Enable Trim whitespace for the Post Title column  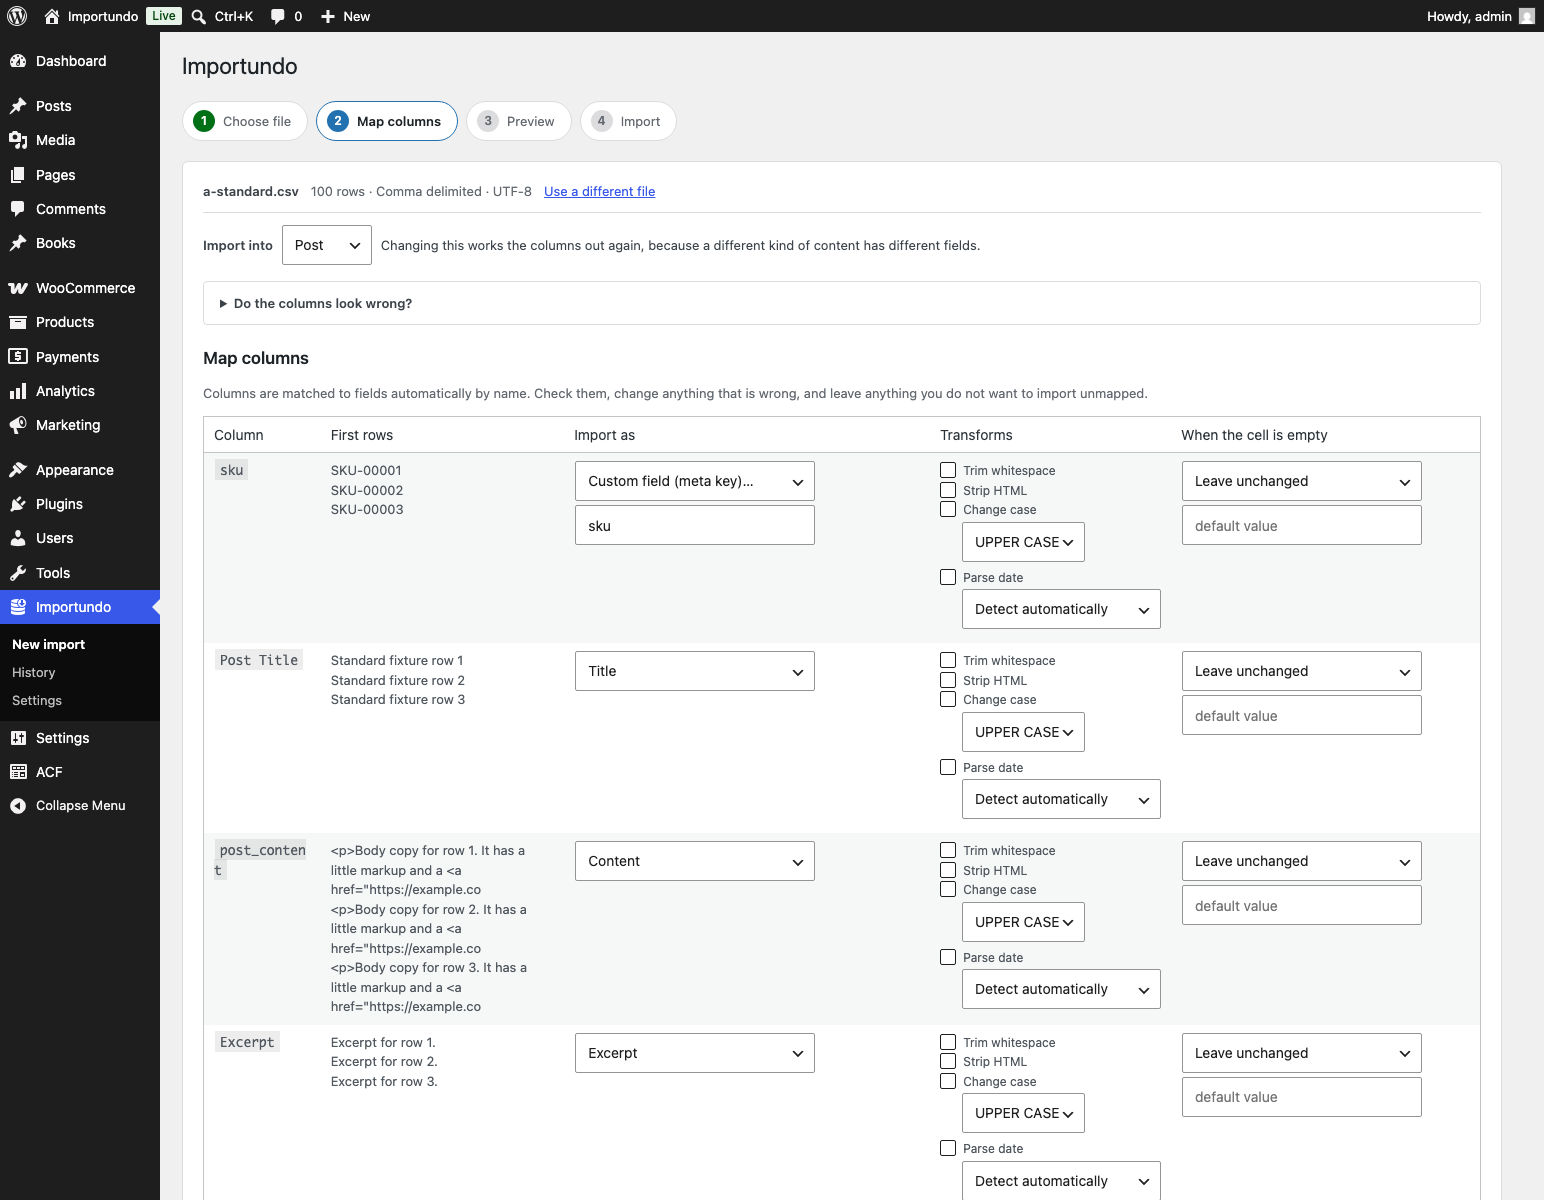click(x=948, y=660)
